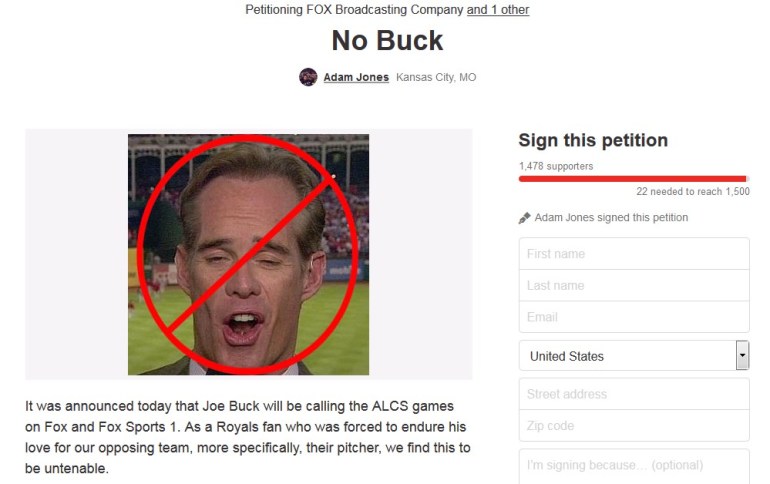
Task: Click the red supporters progress bar
Action: [633, 179]
